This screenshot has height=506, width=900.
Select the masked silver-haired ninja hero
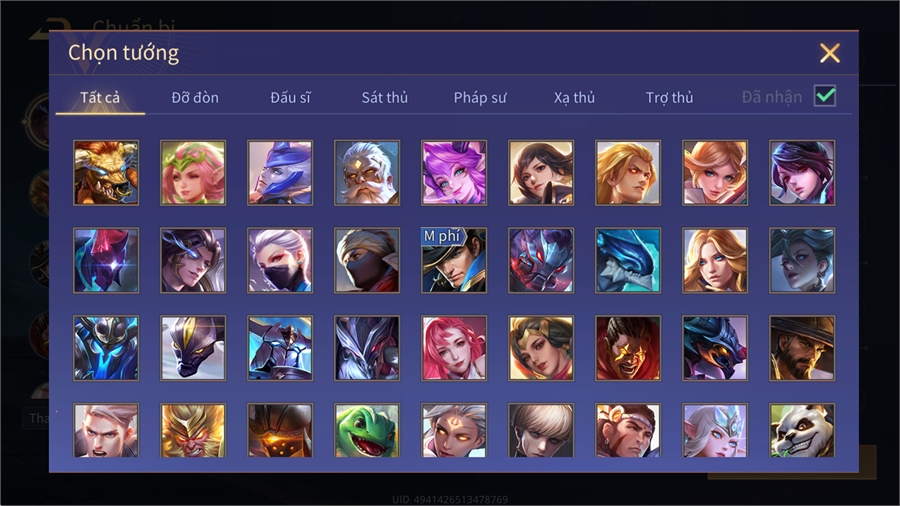coord(280,260)
